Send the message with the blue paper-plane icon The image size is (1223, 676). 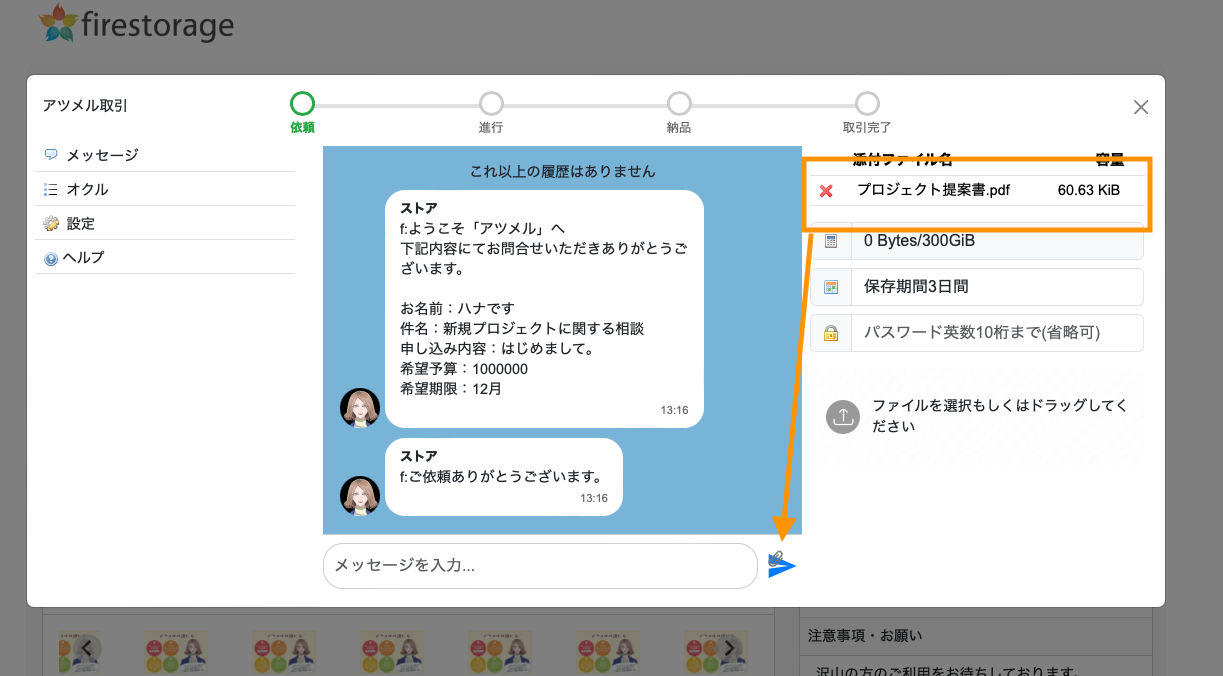click(782, 565)
